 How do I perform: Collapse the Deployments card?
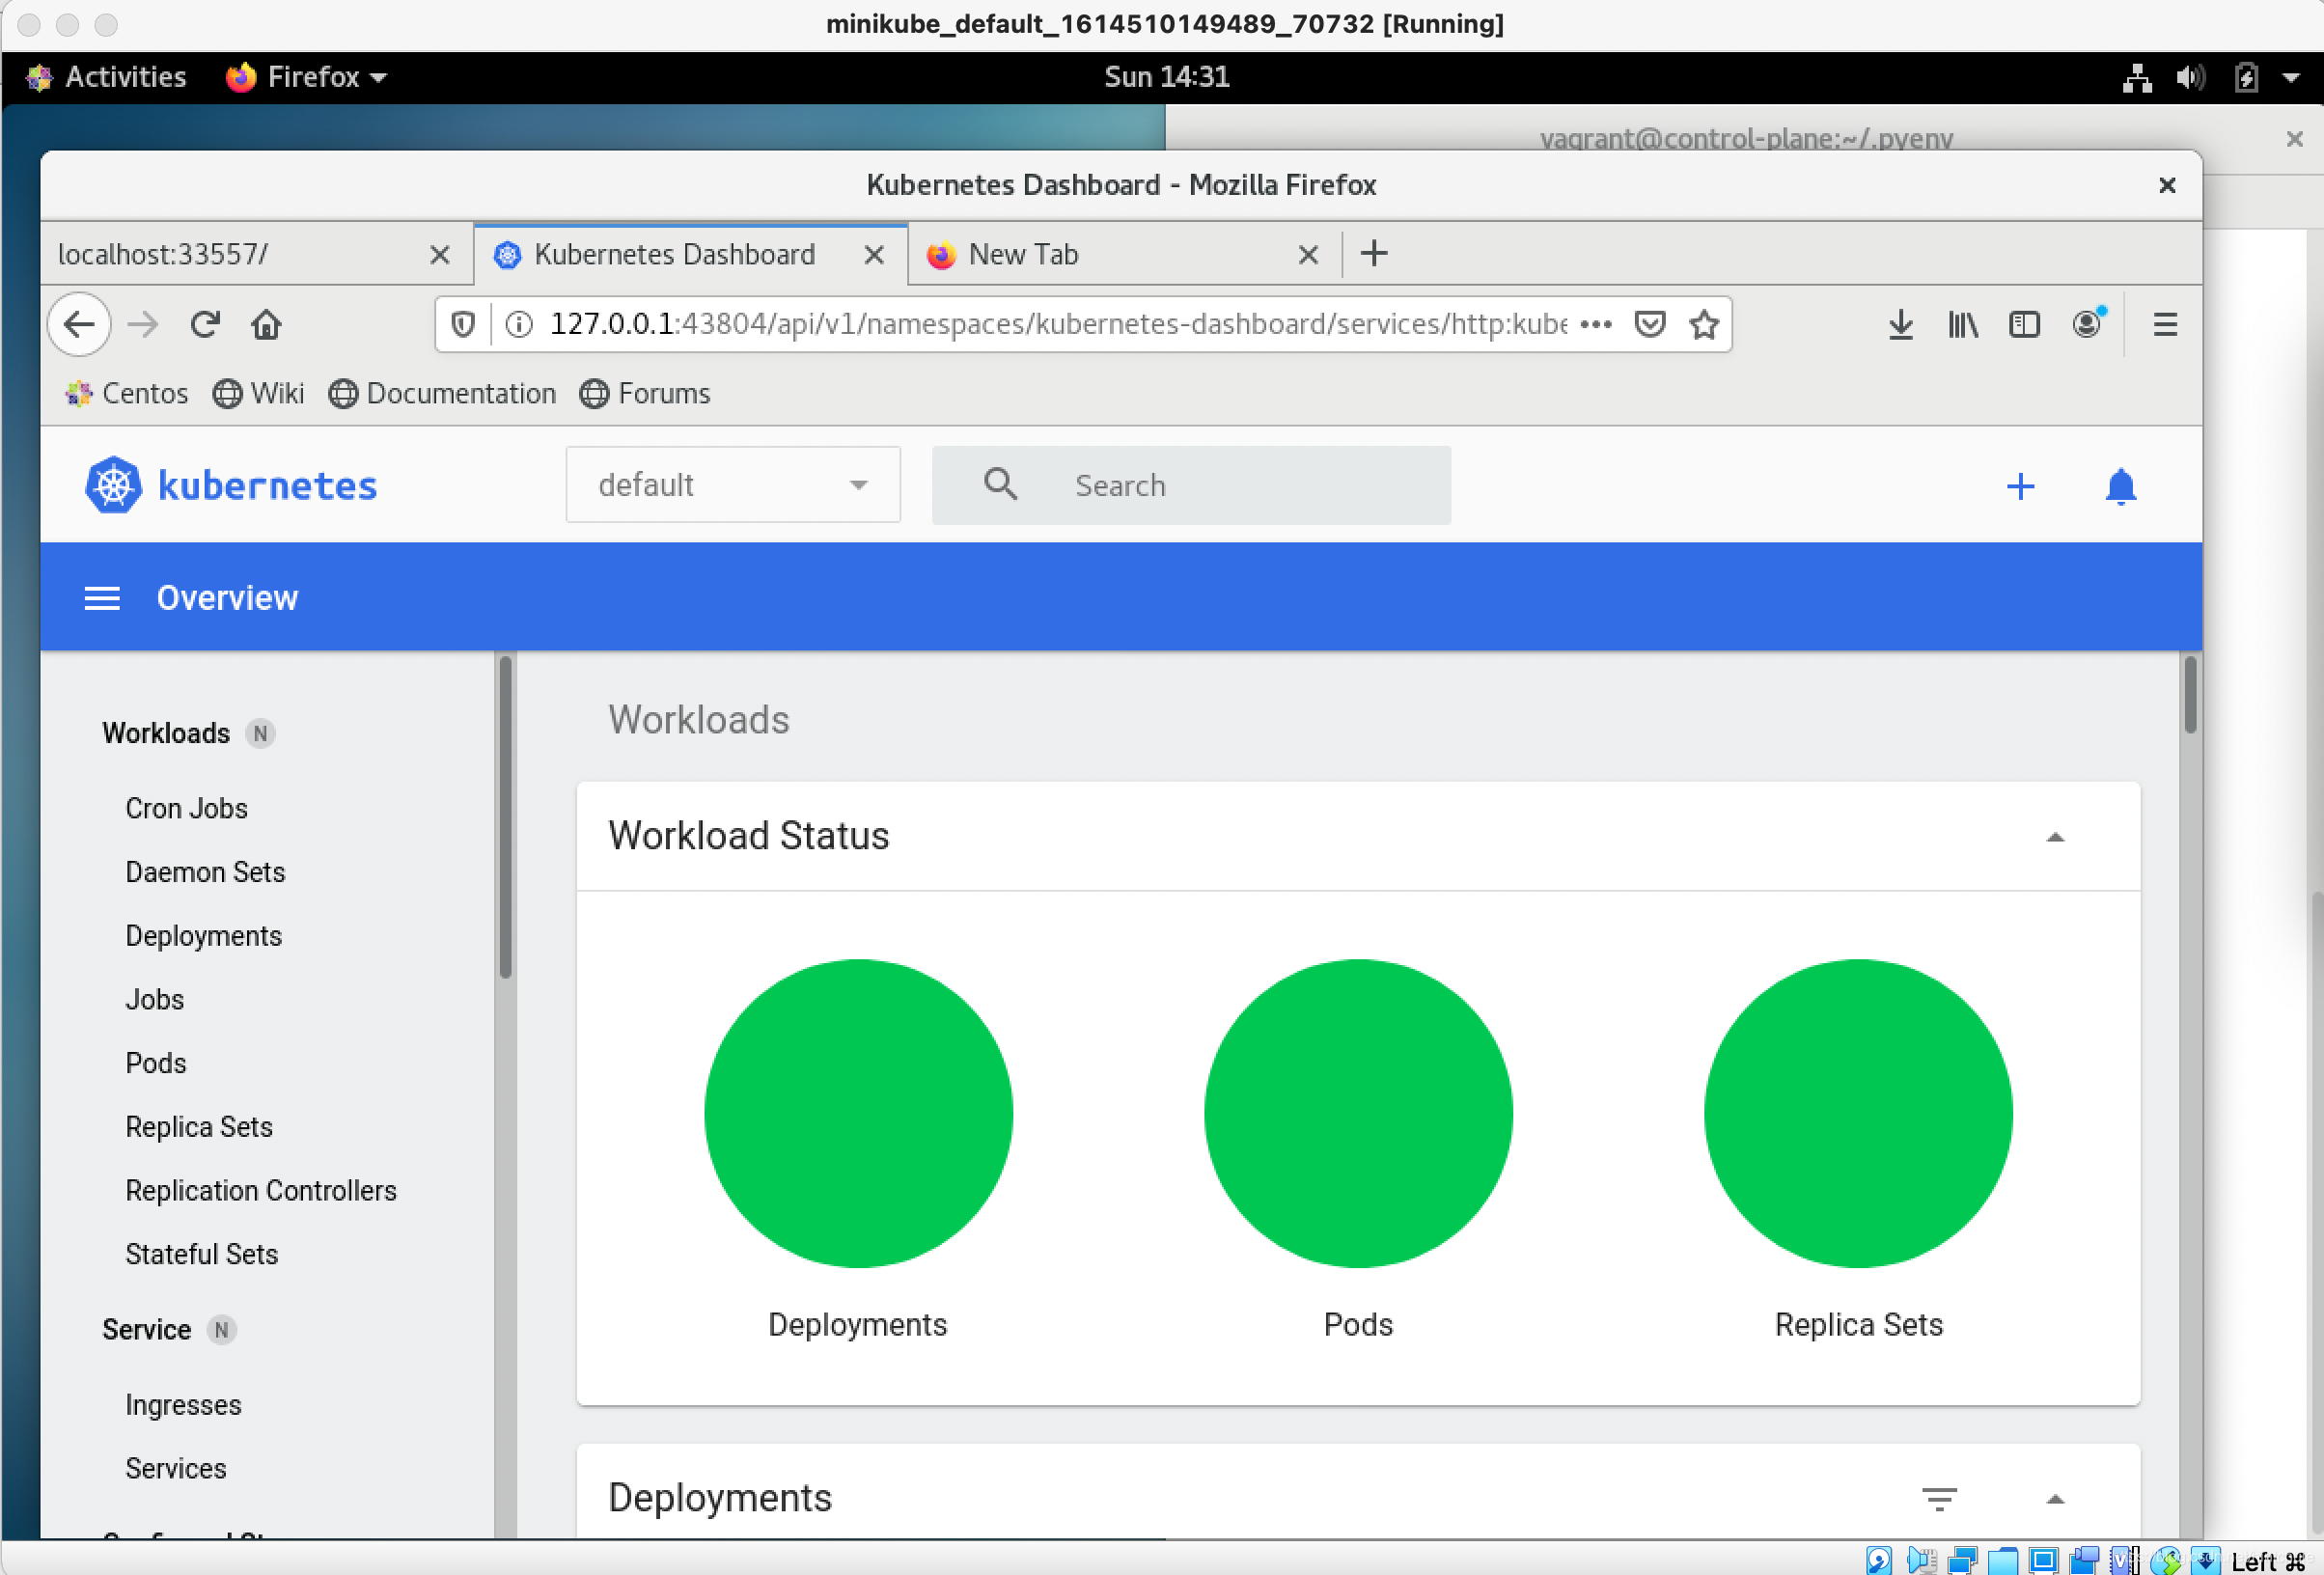[x=2055, y=1499]
